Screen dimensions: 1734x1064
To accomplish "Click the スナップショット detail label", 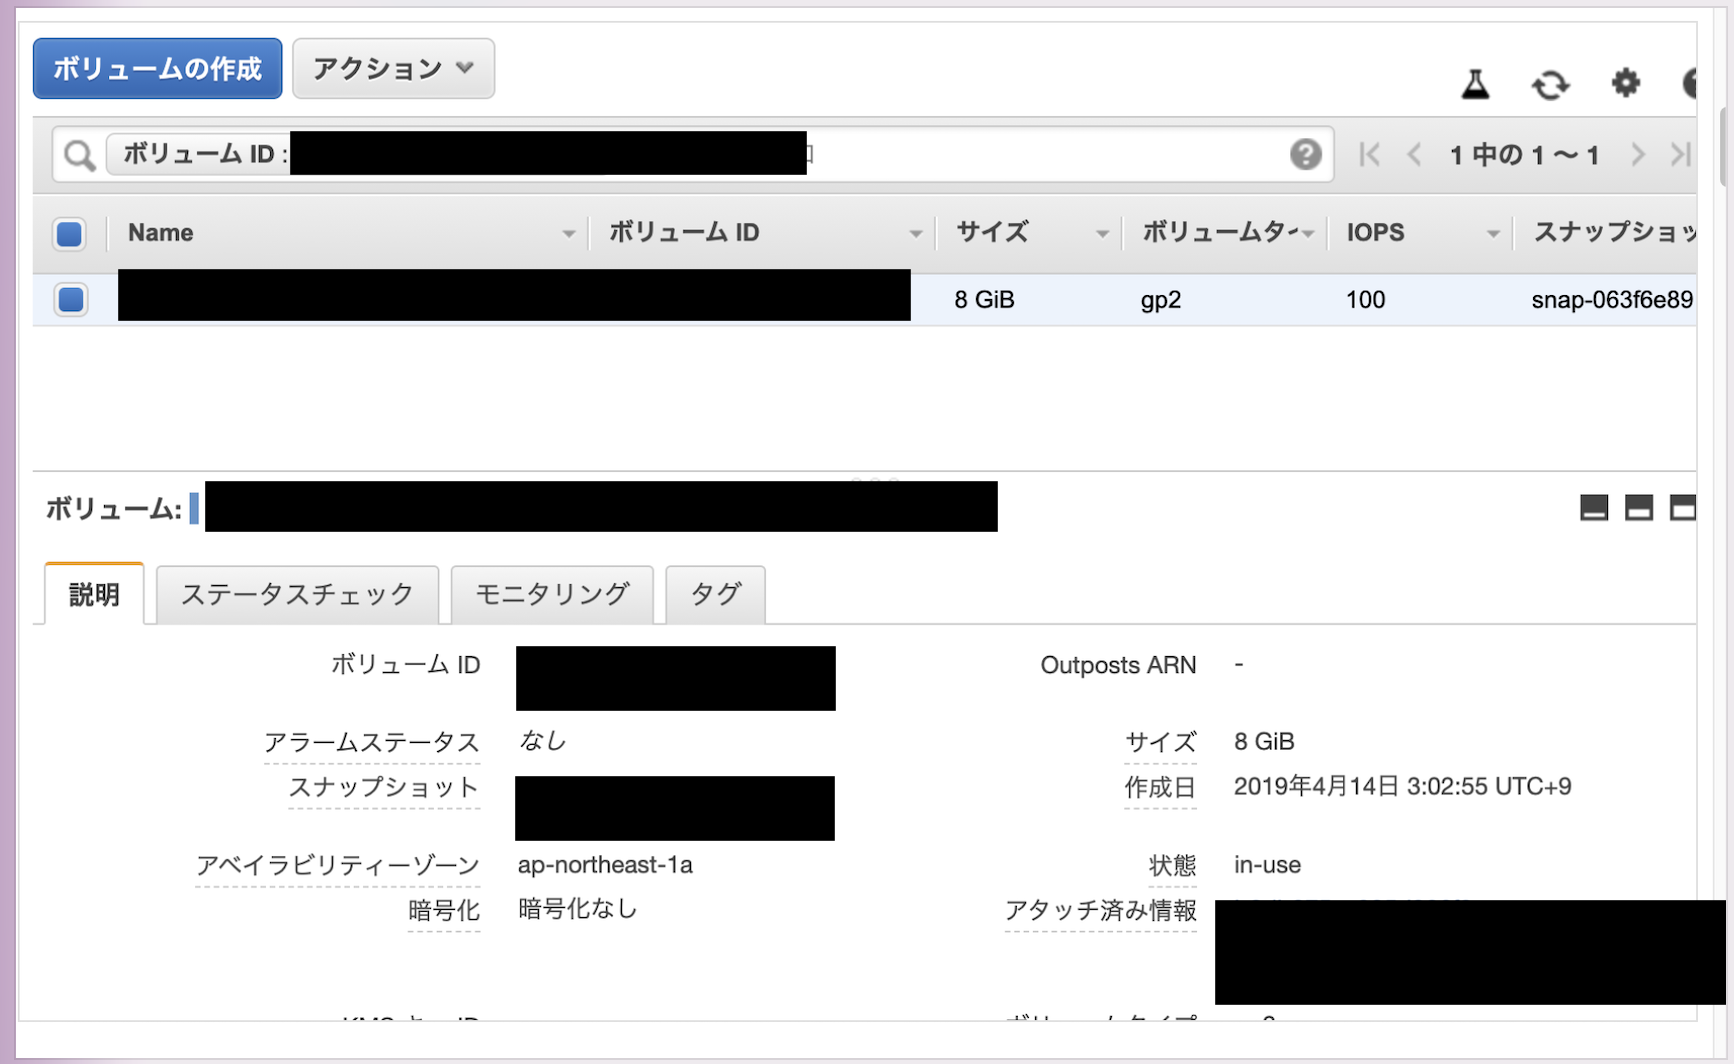I will [x=384, y=787].
